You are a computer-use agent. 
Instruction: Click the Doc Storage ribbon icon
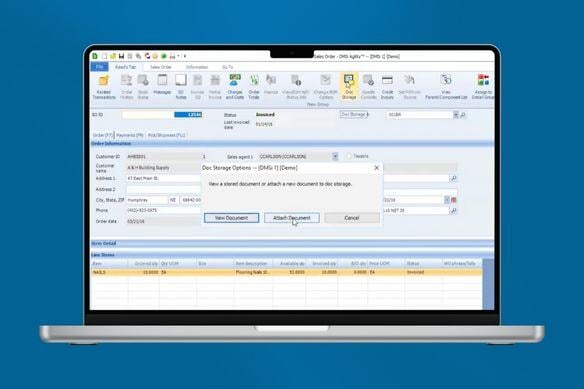tap(349, 87)
